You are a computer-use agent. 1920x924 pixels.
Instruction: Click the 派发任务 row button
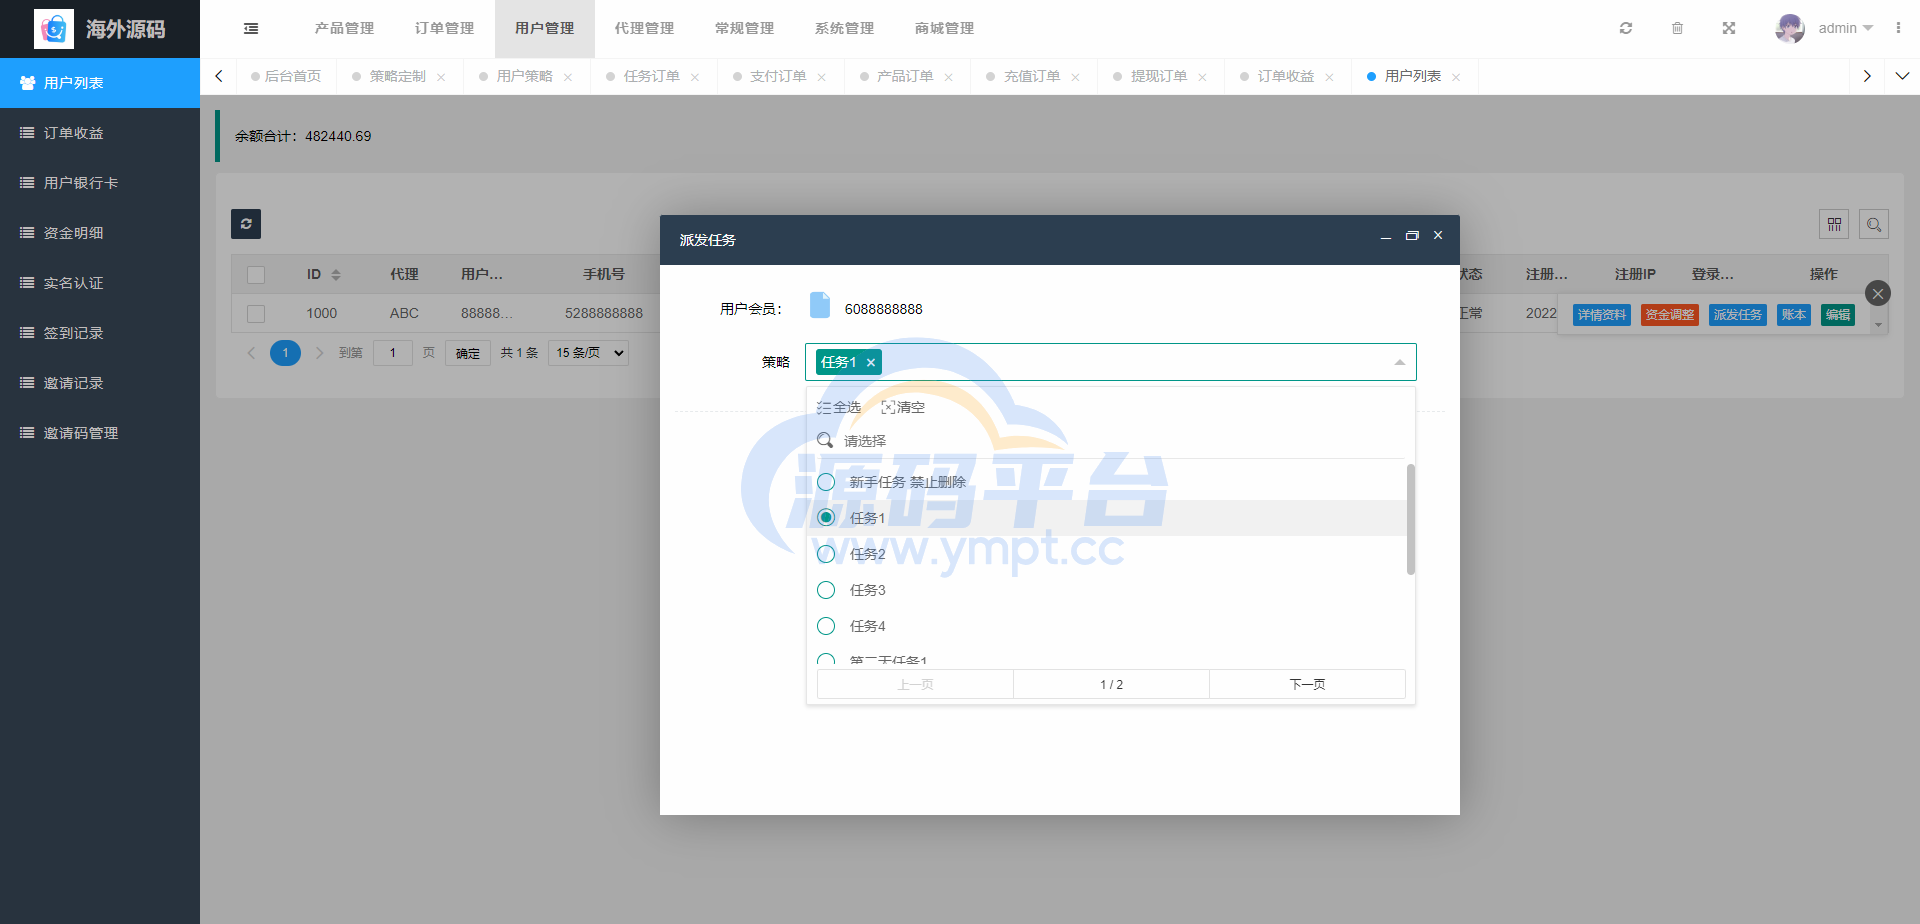click(1738, 315)
